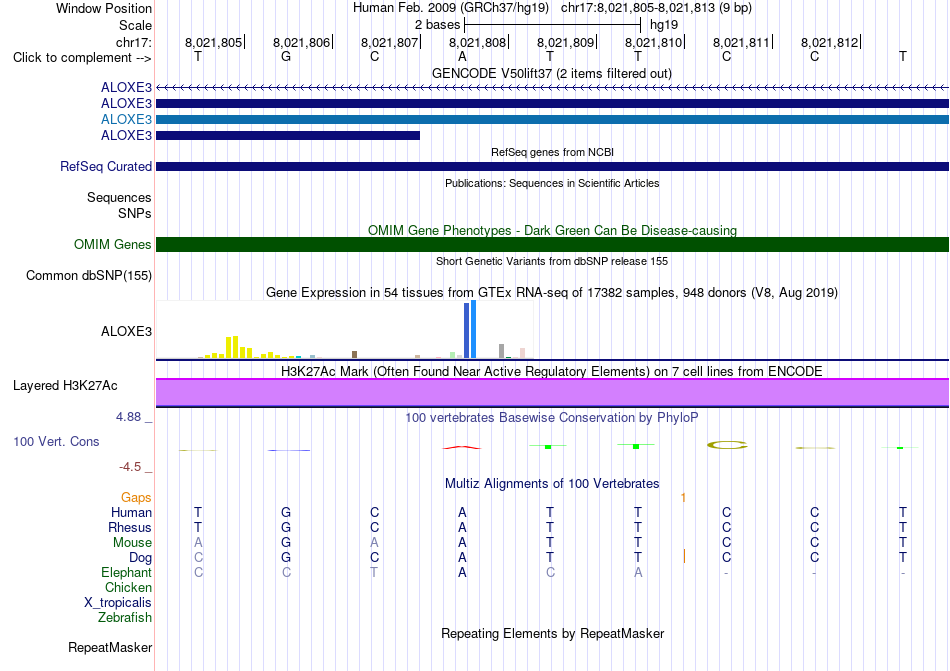Click the 'Layered H3K27Ac' track label
The height and width of the screenshot is (671, 950).
(x=65, y=386)
